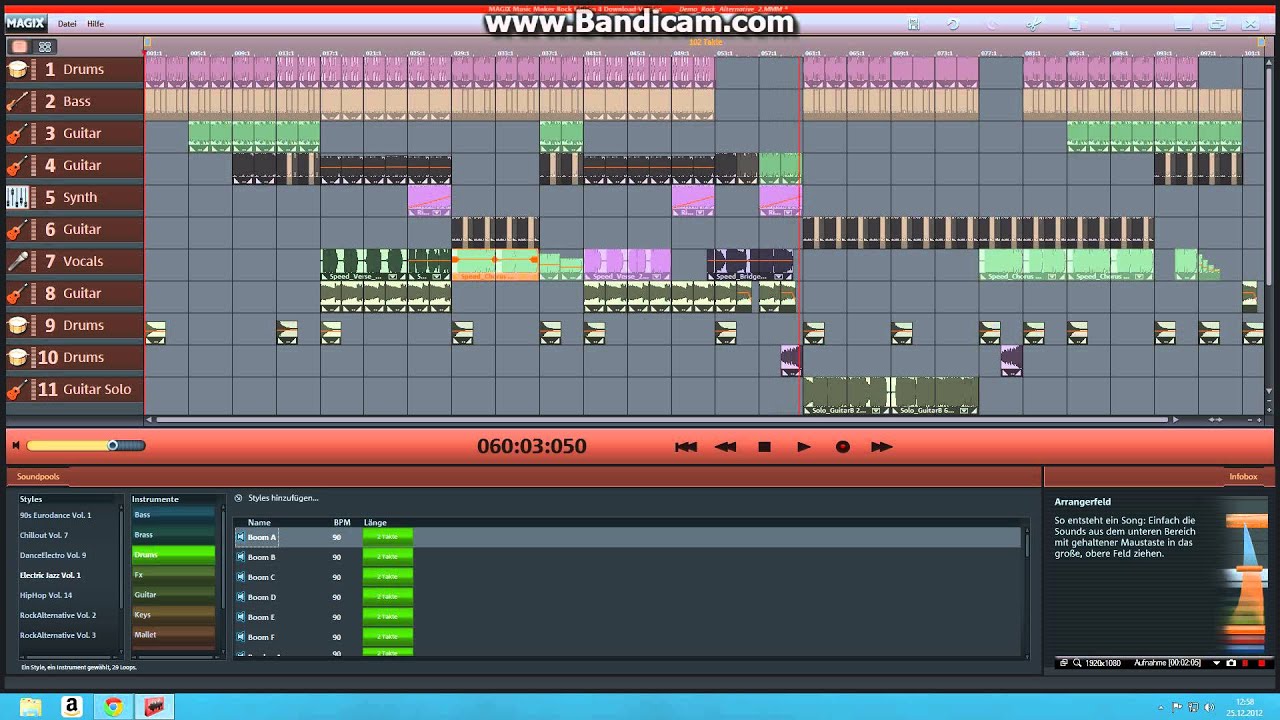Select 90s Eurodance Vol. 1 style
The image size is (1280, 720).
click(x=55, y=515)
